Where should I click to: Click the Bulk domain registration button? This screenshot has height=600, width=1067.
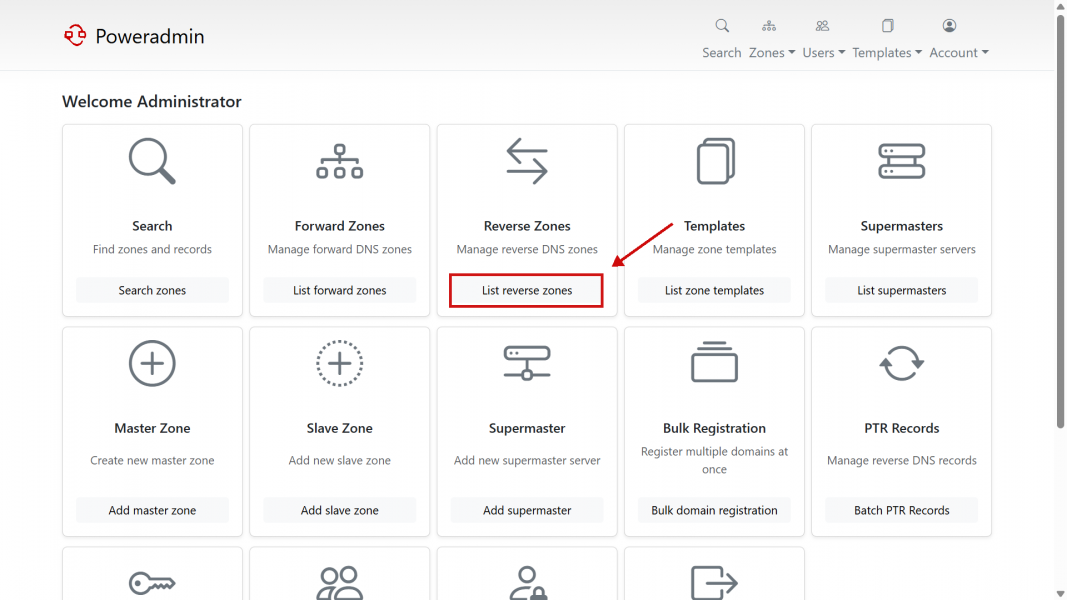[714, 510]
